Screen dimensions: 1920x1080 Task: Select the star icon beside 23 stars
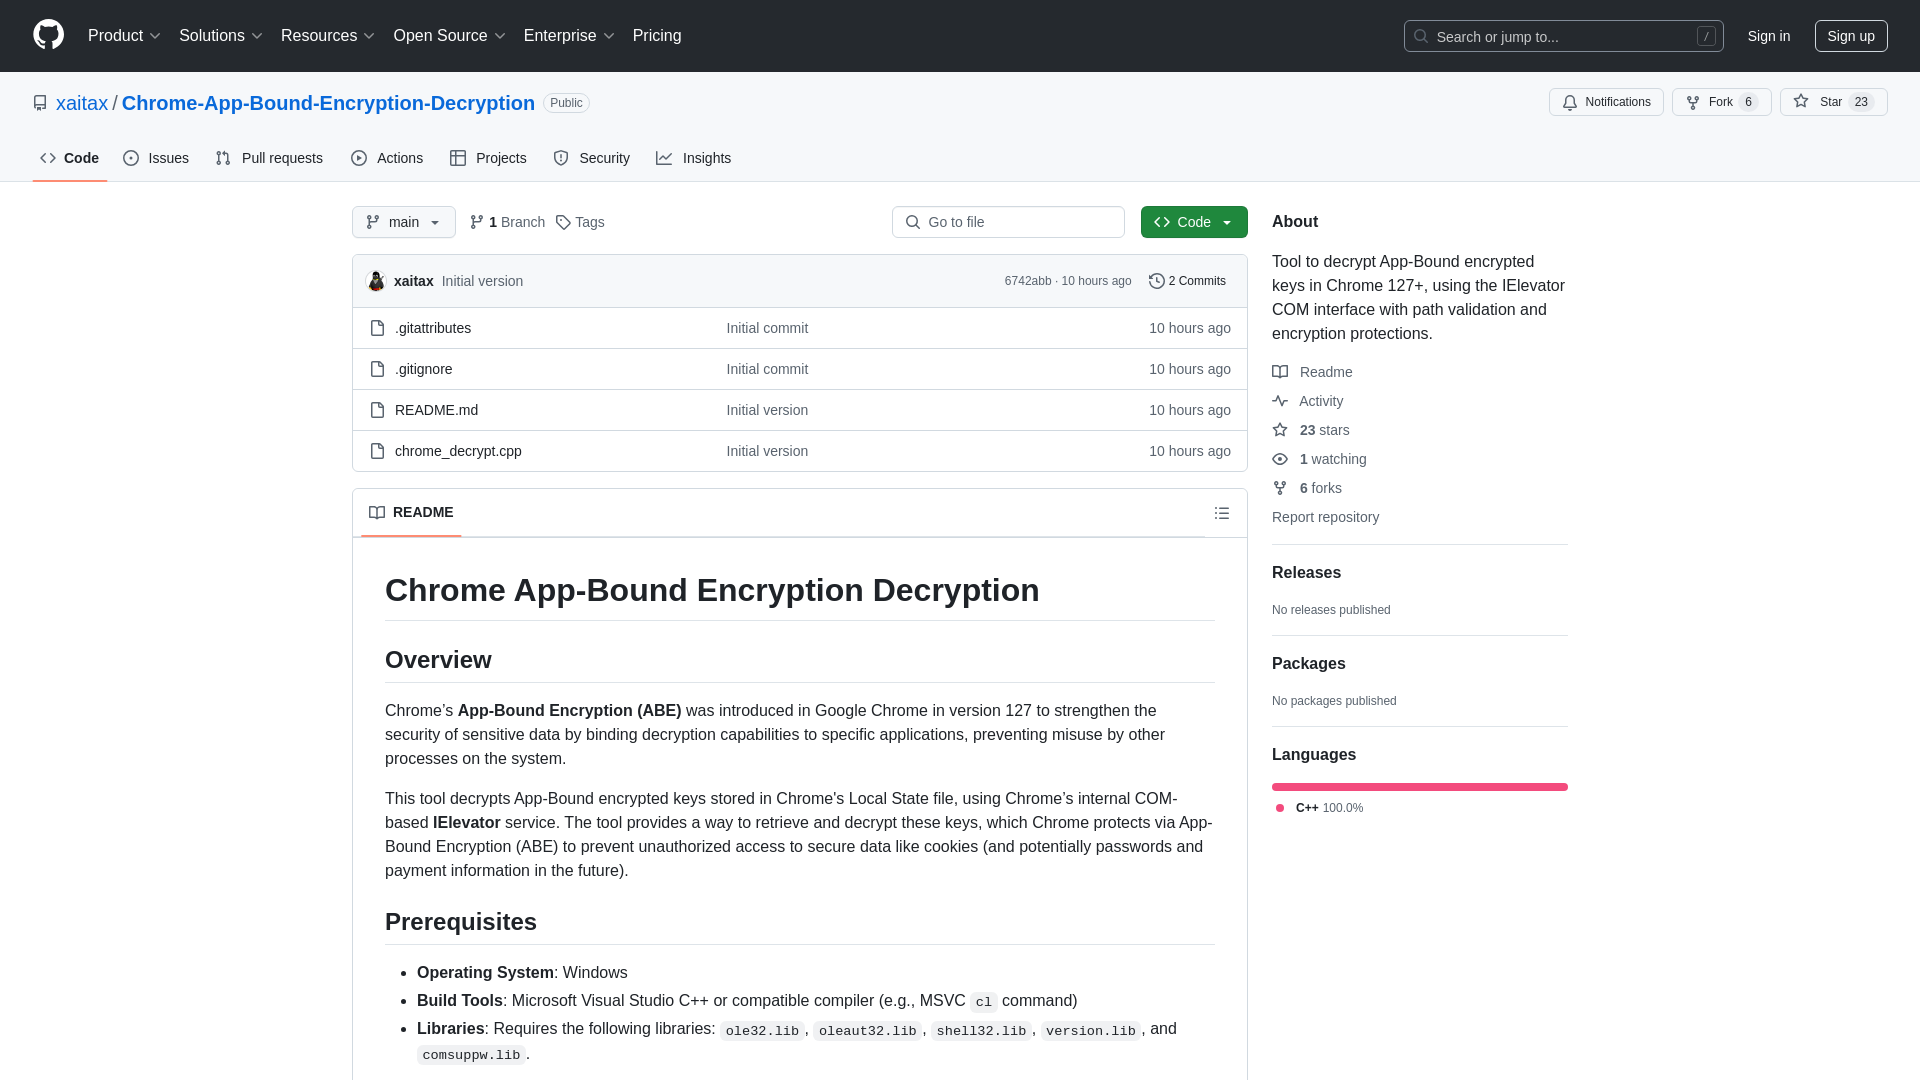(x=1280, y=430)
